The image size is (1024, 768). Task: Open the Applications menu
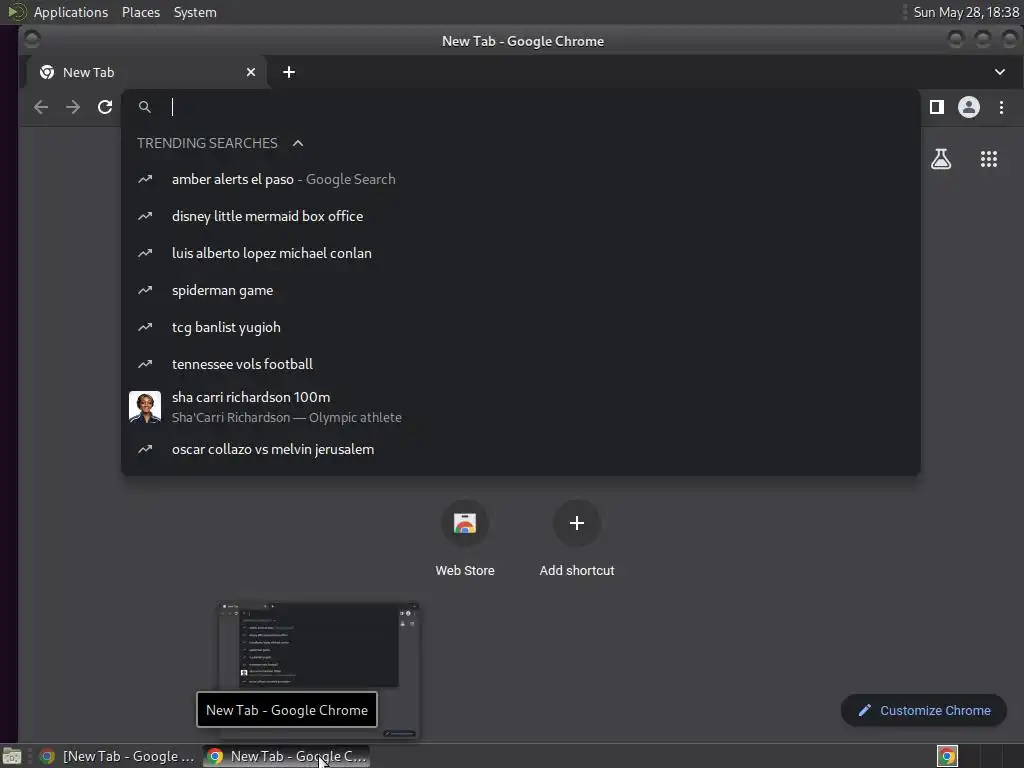pyautogui.click(x=71, y=12)
